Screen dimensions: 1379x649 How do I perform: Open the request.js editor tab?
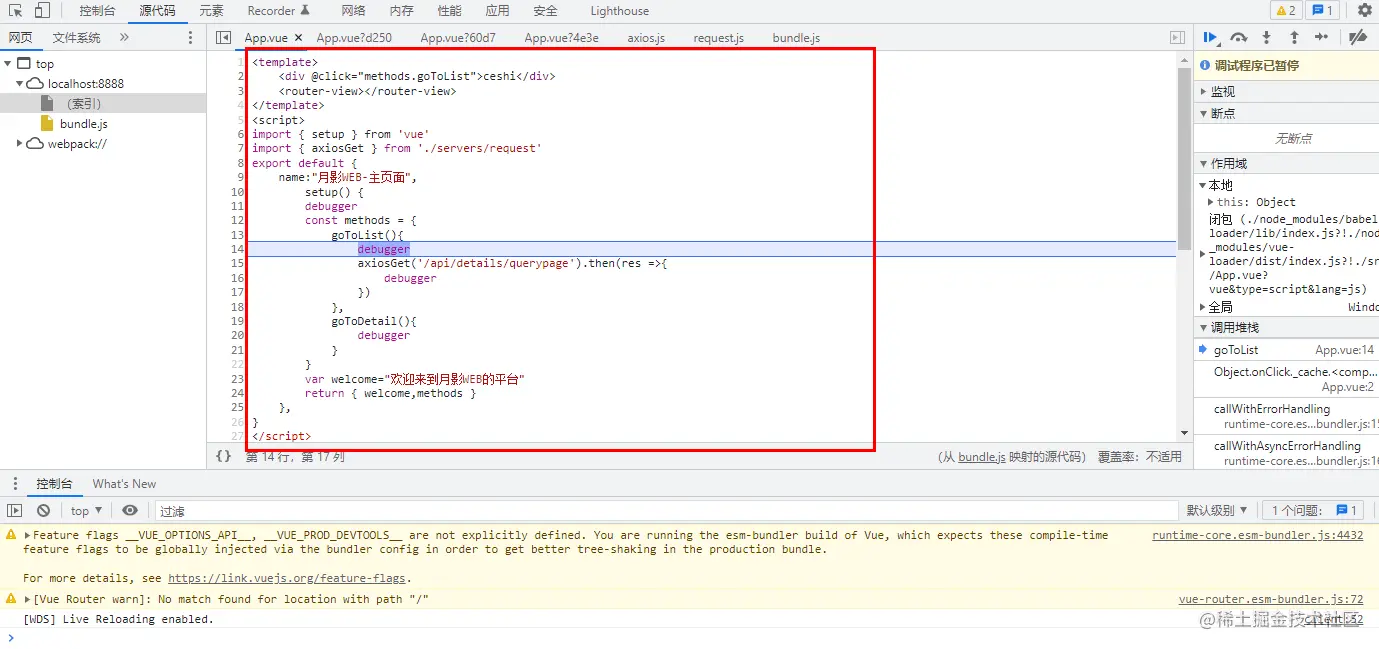coord(718,38)
